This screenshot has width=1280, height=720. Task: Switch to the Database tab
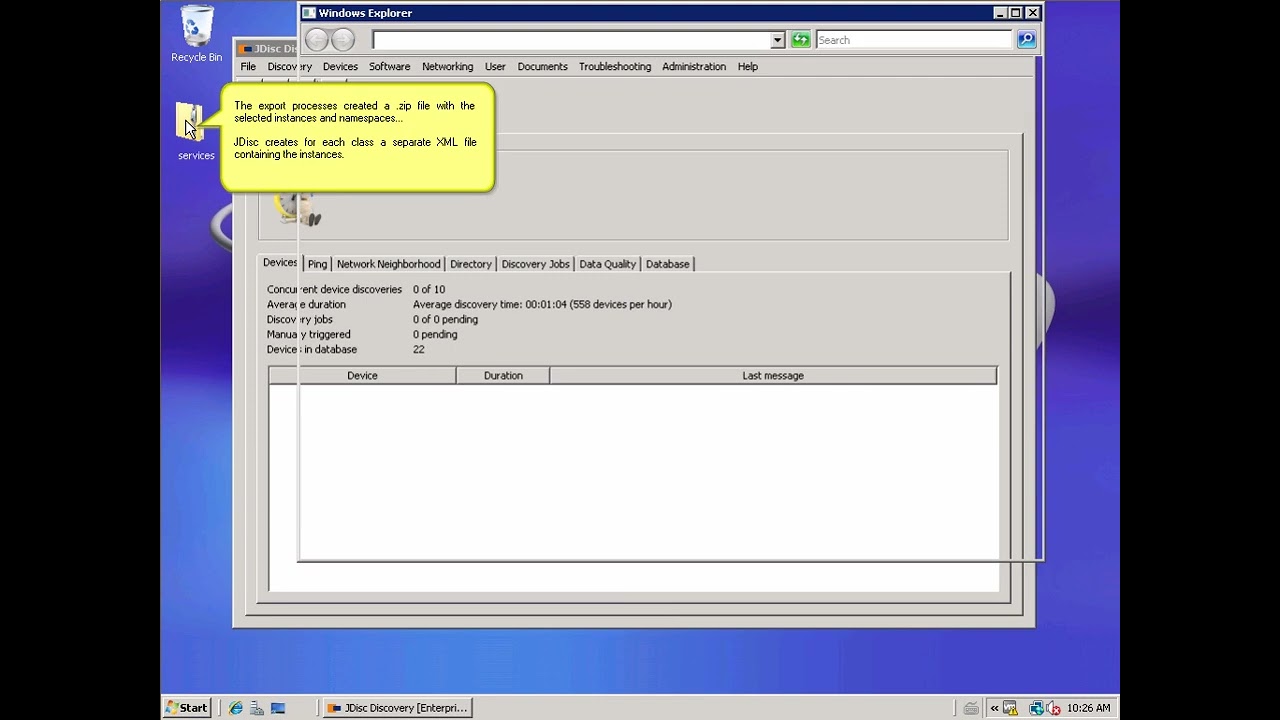click(x=667, y=264)
